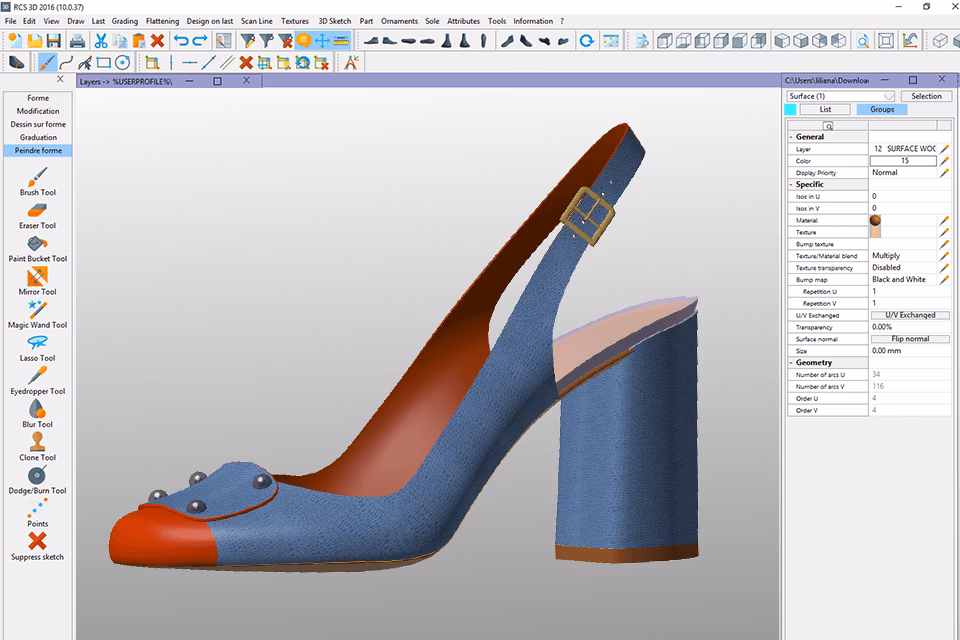The width and height of the screenshot is (960, 640).
Task: Toggle the U/V Exchanged button
Action: [910, 315]
